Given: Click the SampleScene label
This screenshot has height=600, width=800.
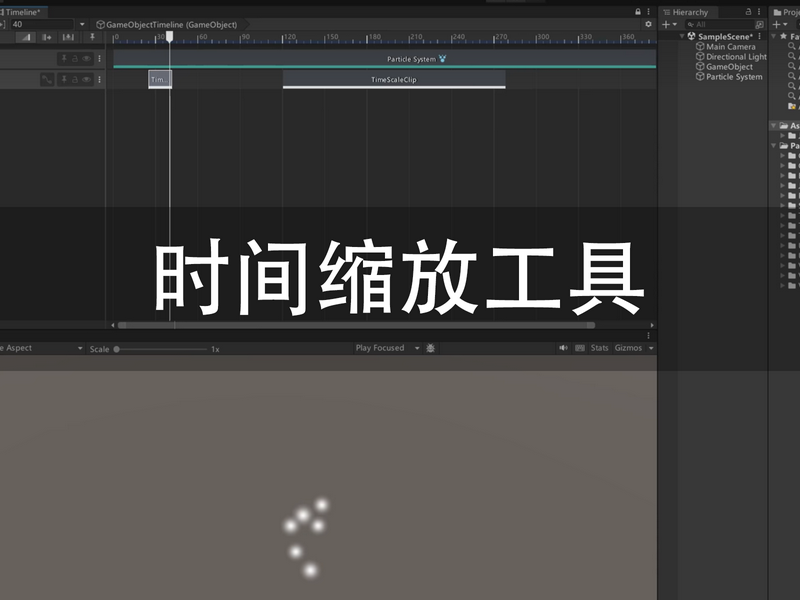Looking at the screenshot, I should click(725, 36).
